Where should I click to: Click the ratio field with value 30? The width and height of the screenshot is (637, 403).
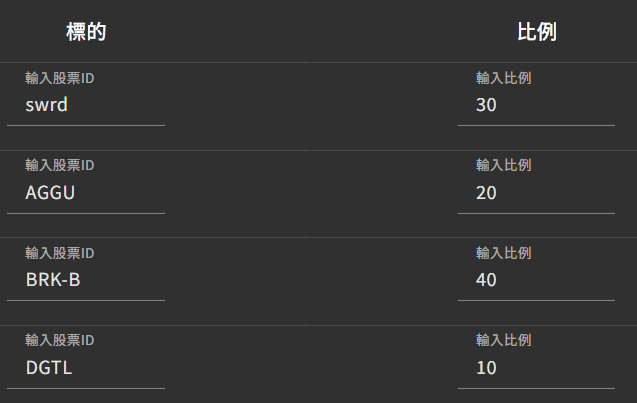(x=536, y=104)
